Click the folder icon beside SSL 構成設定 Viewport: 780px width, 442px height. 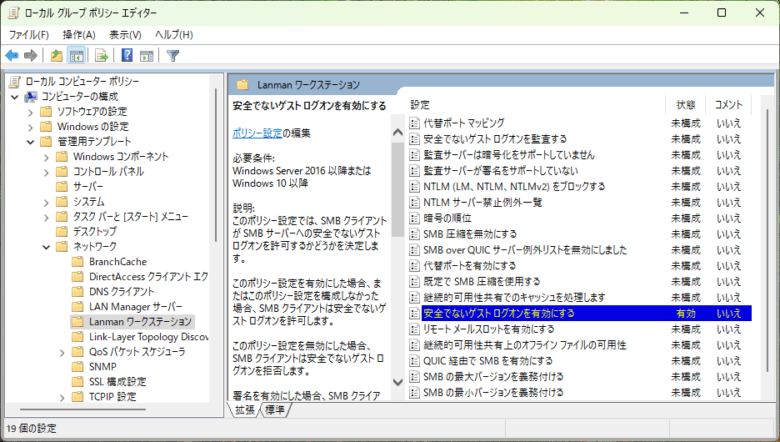[78, 381]
